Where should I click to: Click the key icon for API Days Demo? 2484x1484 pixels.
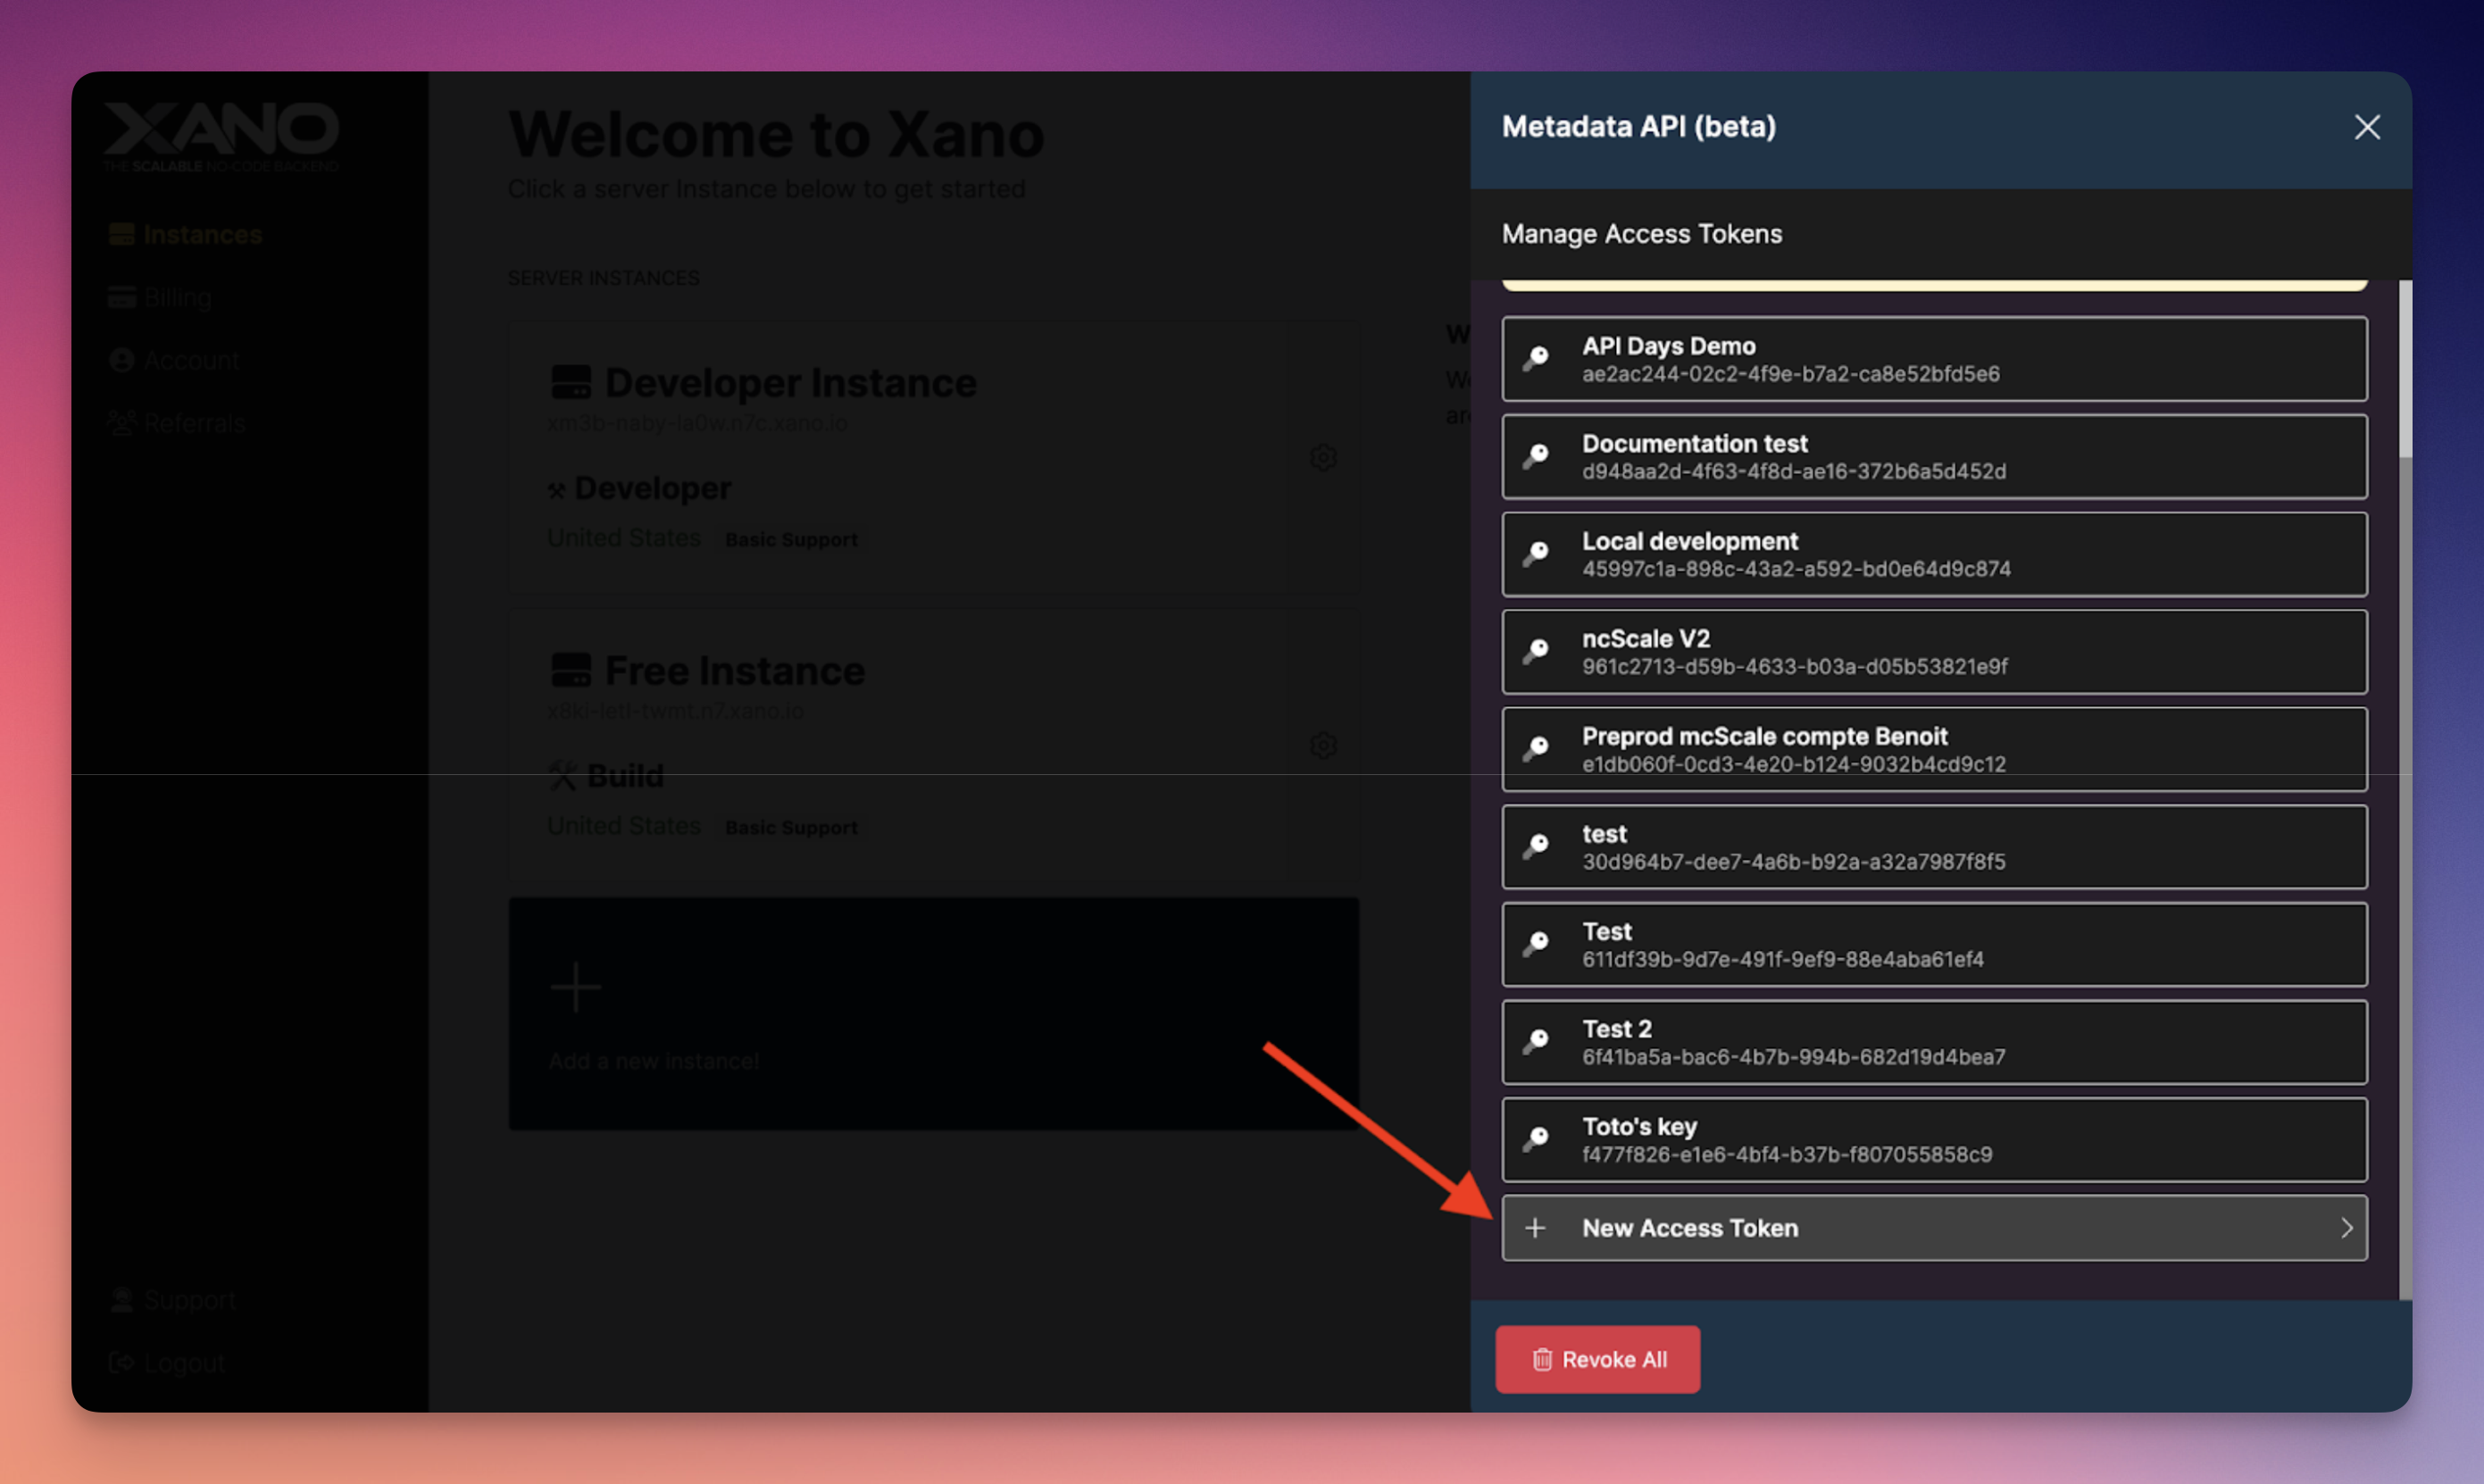(1536, 359)
